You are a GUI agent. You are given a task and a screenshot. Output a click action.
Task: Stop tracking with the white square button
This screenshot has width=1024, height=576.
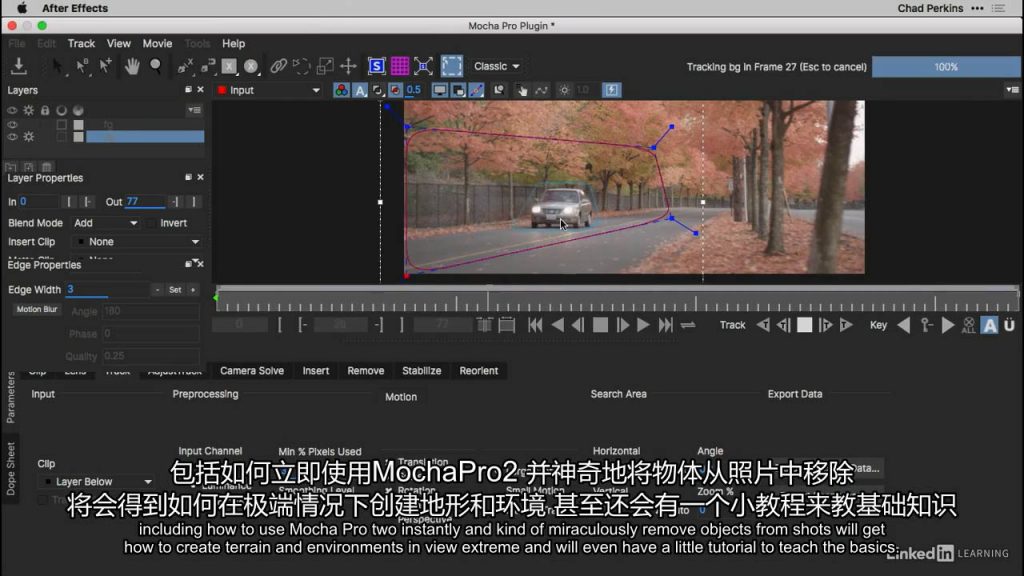[805, 325]
